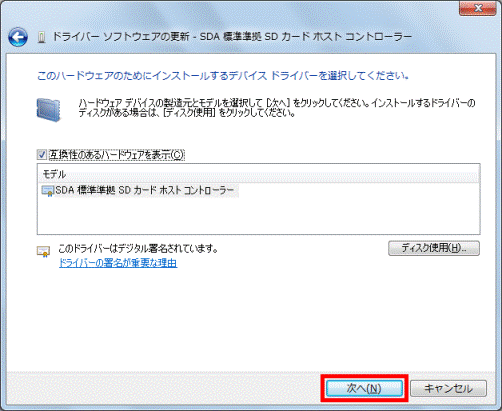
Task: Click the blue hardware chip icon
Action: coord(49,110)
